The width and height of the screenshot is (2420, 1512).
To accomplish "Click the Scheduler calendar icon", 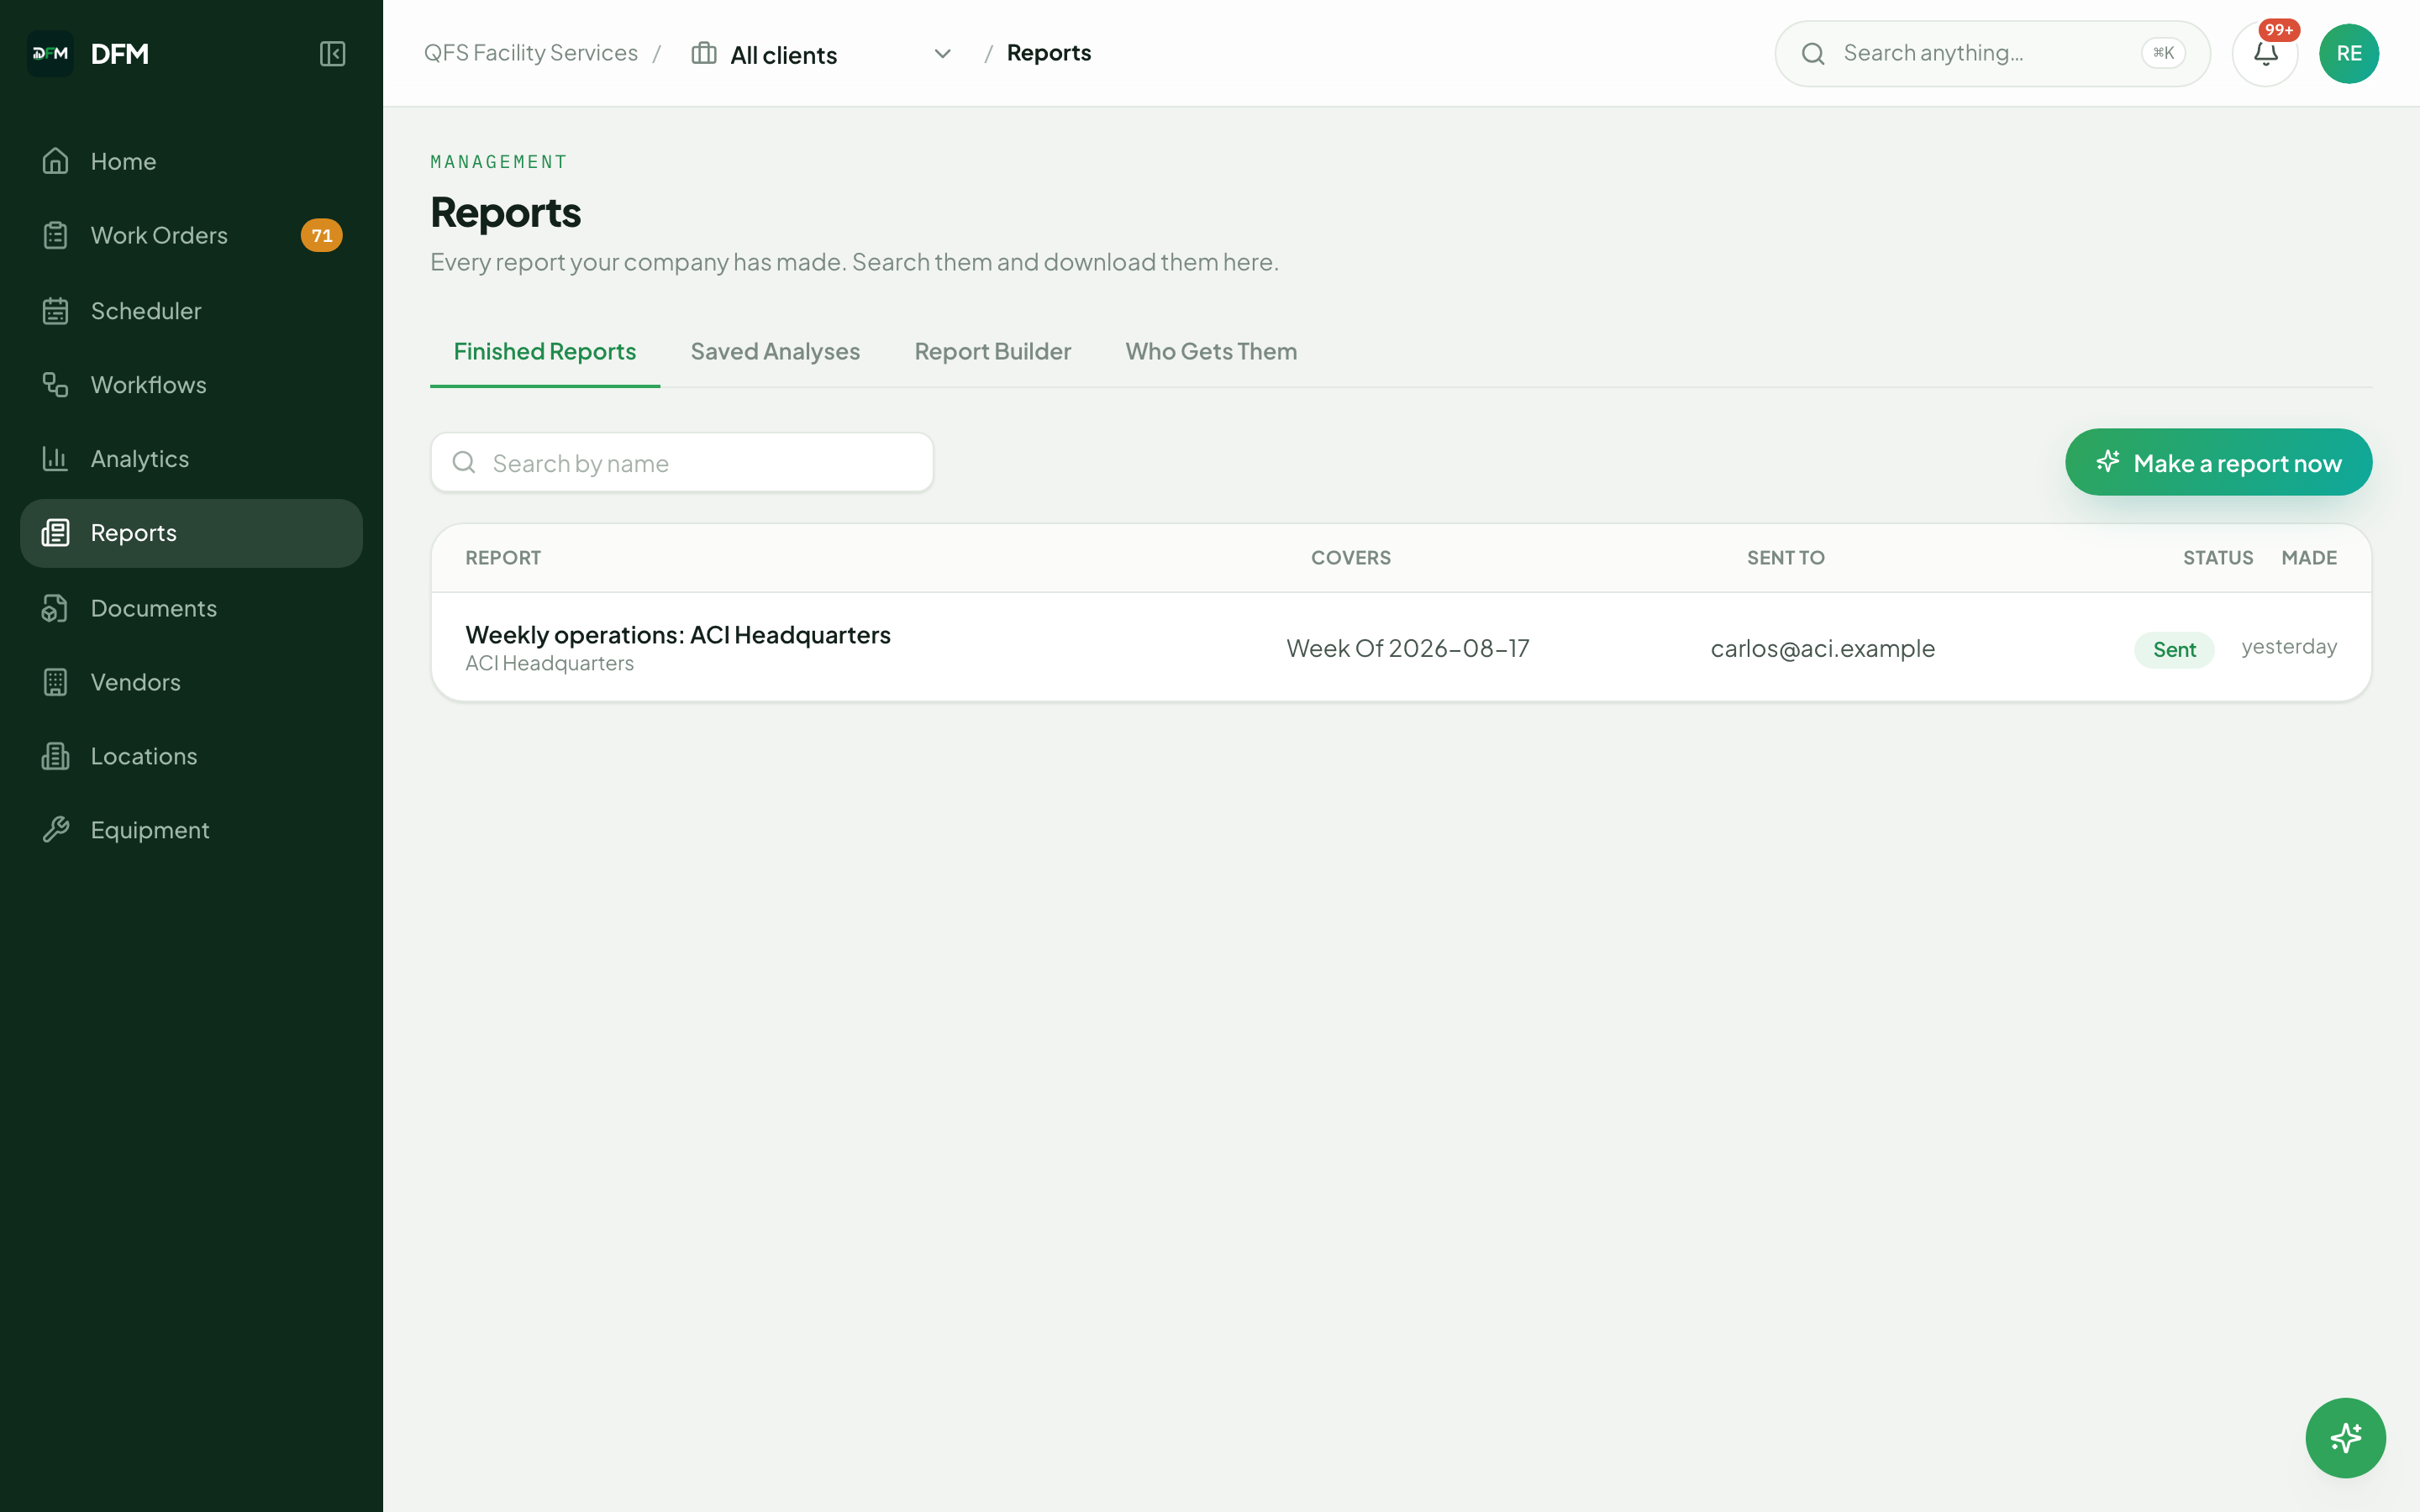I will point(56,311).
